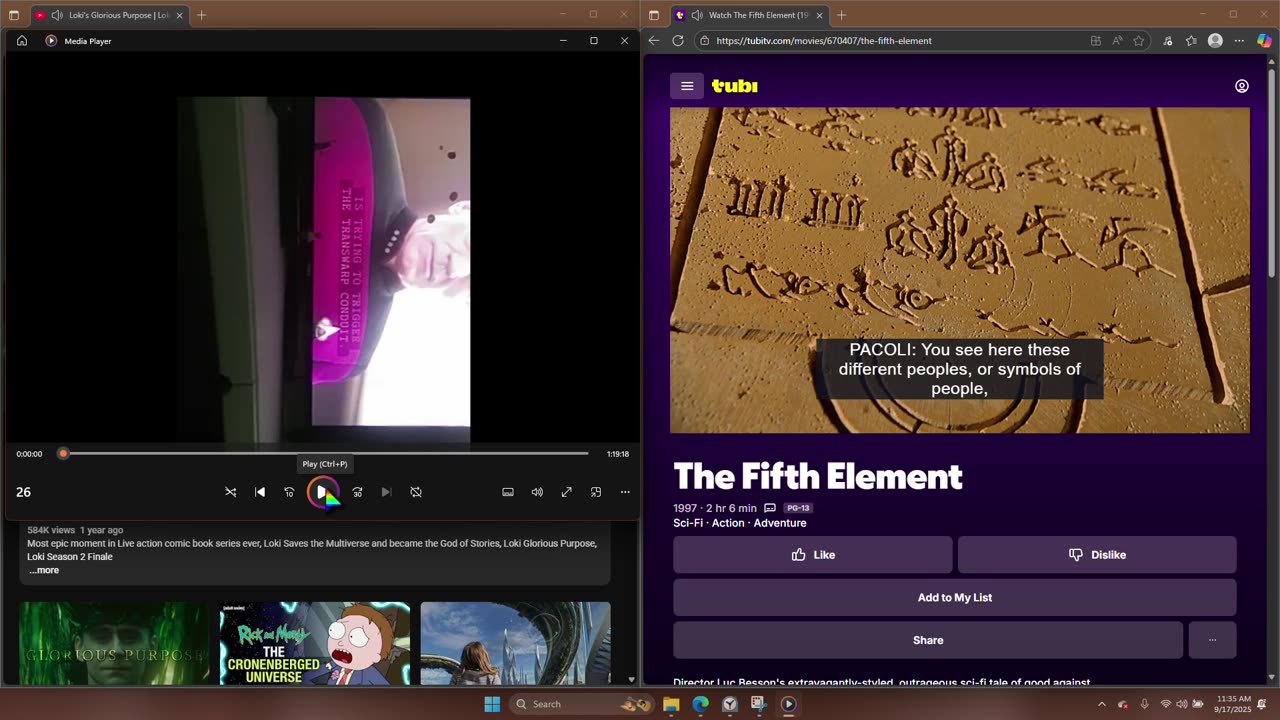This screenshot has width=1280, height=720.
Task: Close the Loki's Glorious Purpose tab
Action: 180,15
